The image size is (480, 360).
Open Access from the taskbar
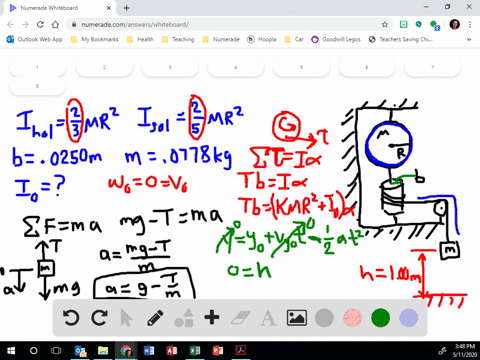172,351
